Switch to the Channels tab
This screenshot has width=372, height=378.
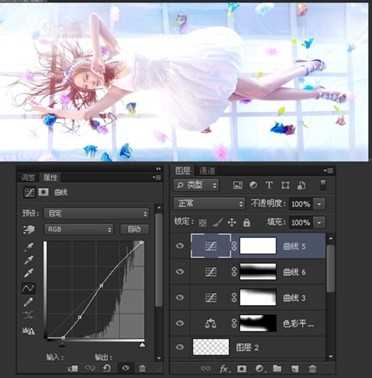tap(207, 171)
